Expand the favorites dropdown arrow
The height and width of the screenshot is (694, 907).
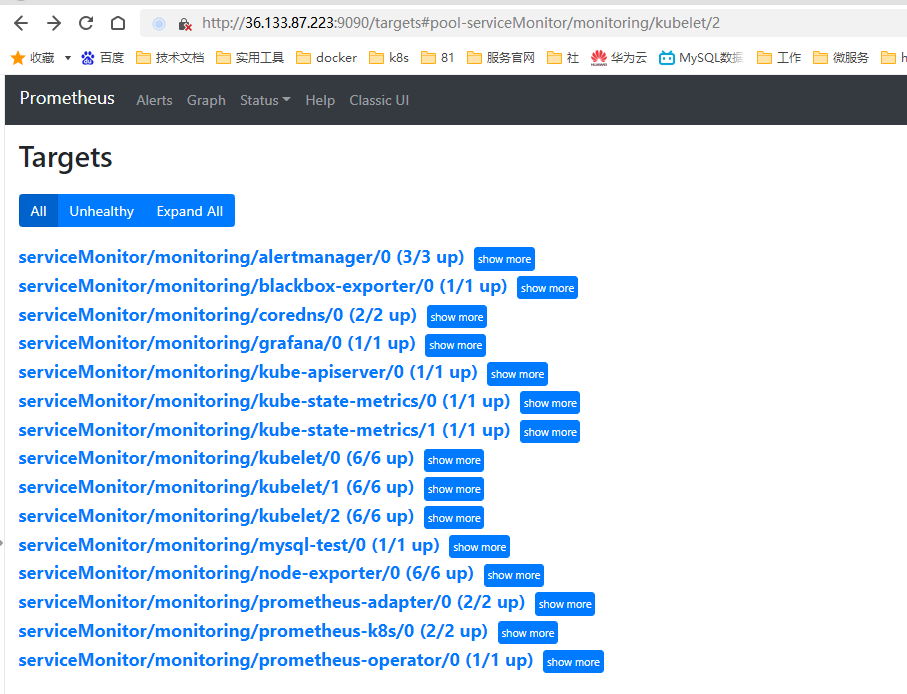click(x=68, y=58)
